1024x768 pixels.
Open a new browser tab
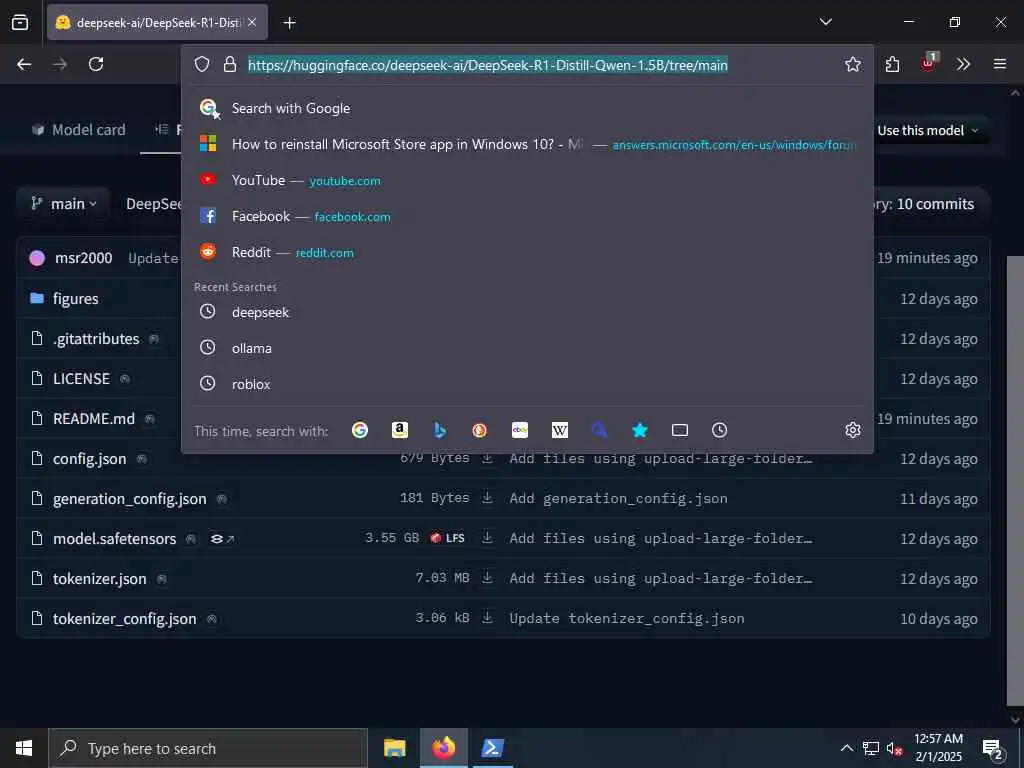click(290, 23)
